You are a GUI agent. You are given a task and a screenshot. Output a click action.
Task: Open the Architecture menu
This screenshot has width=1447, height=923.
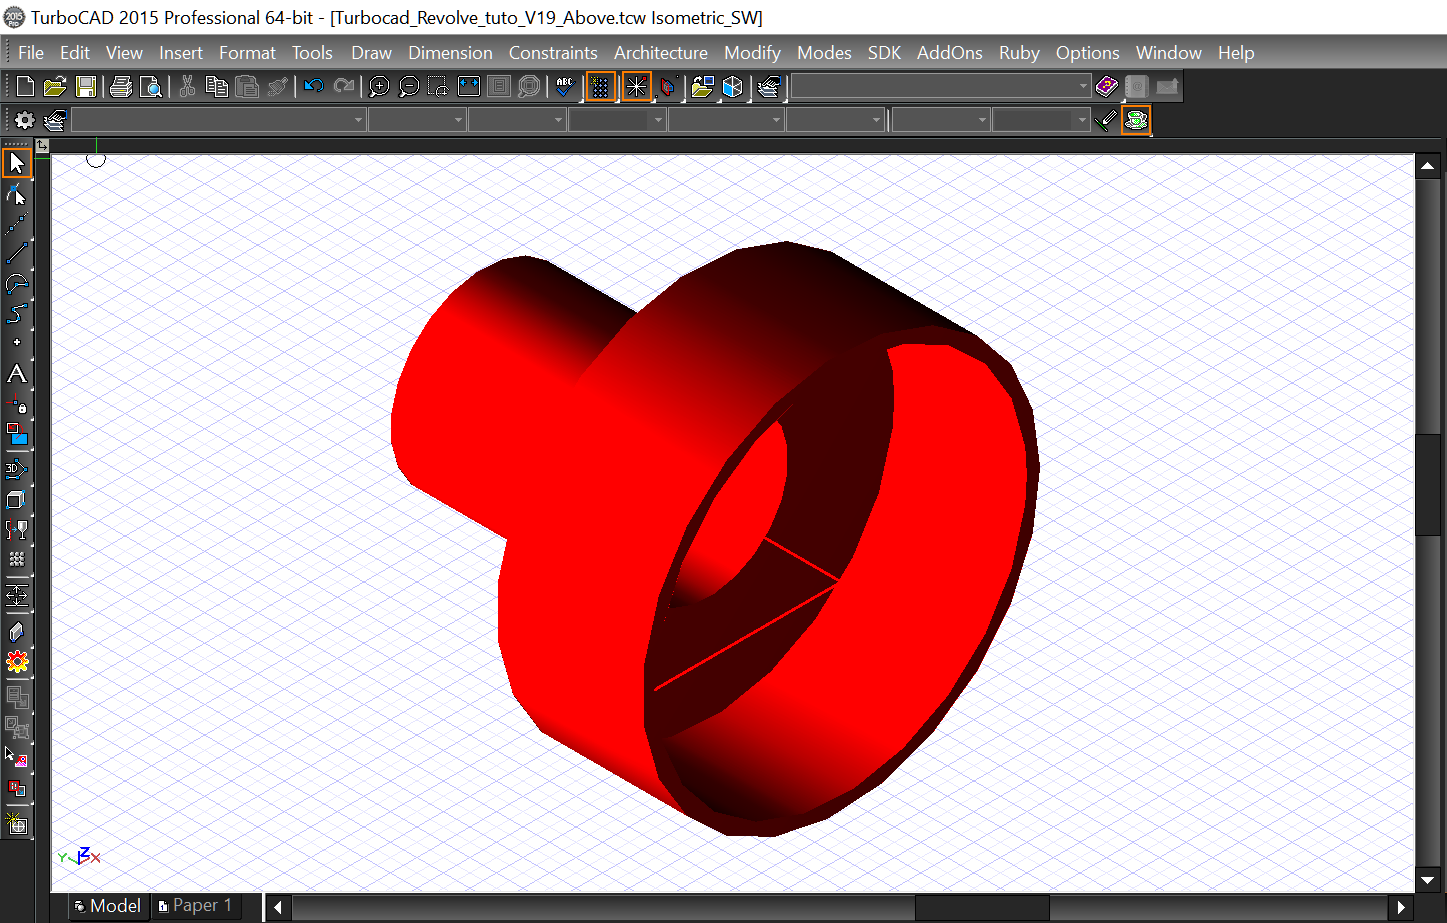coord(661,53)
